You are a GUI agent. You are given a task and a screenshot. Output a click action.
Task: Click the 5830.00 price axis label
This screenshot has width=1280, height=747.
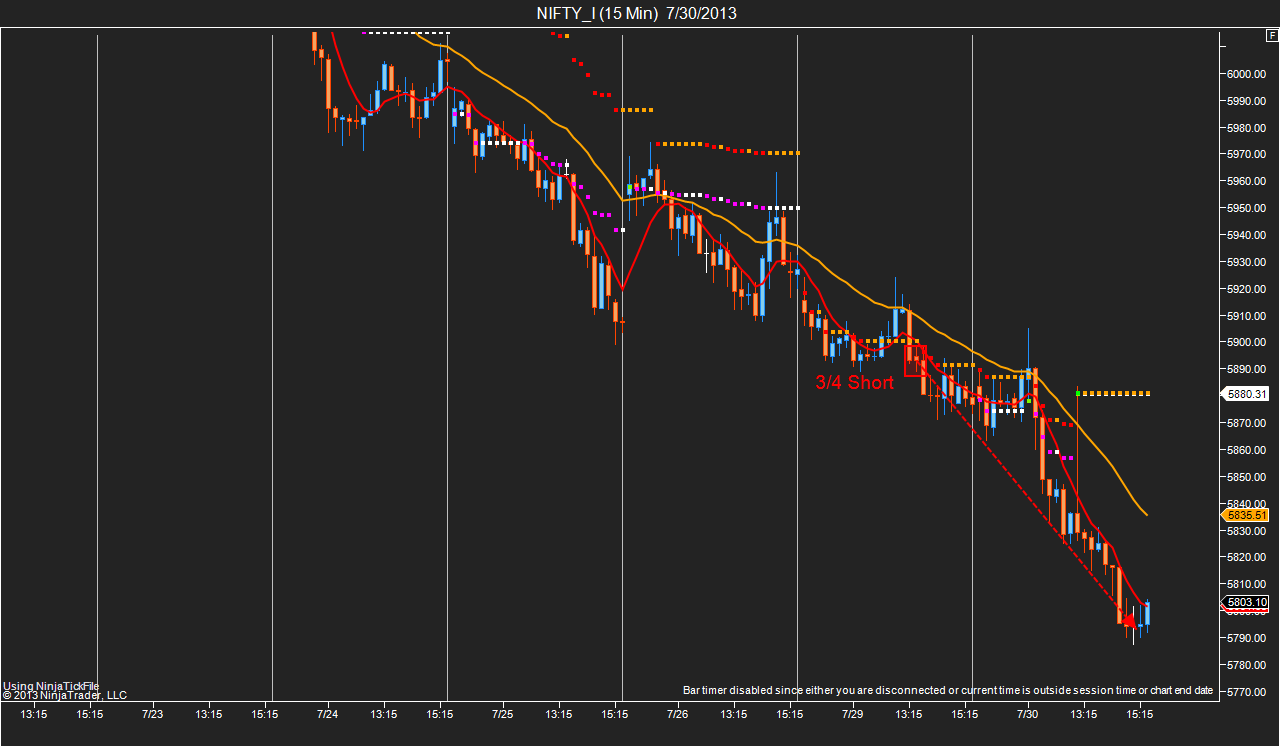[x=1247, y=531]
